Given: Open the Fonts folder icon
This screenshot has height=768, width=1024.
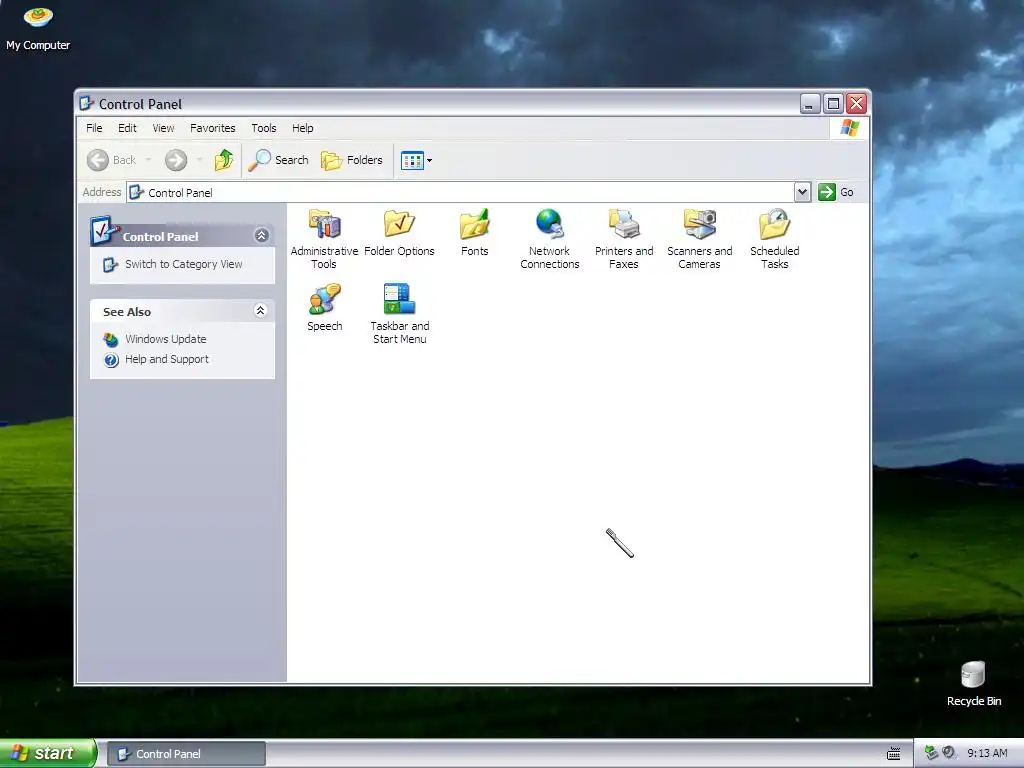Looking at the screenshot, I should [475, 225].
